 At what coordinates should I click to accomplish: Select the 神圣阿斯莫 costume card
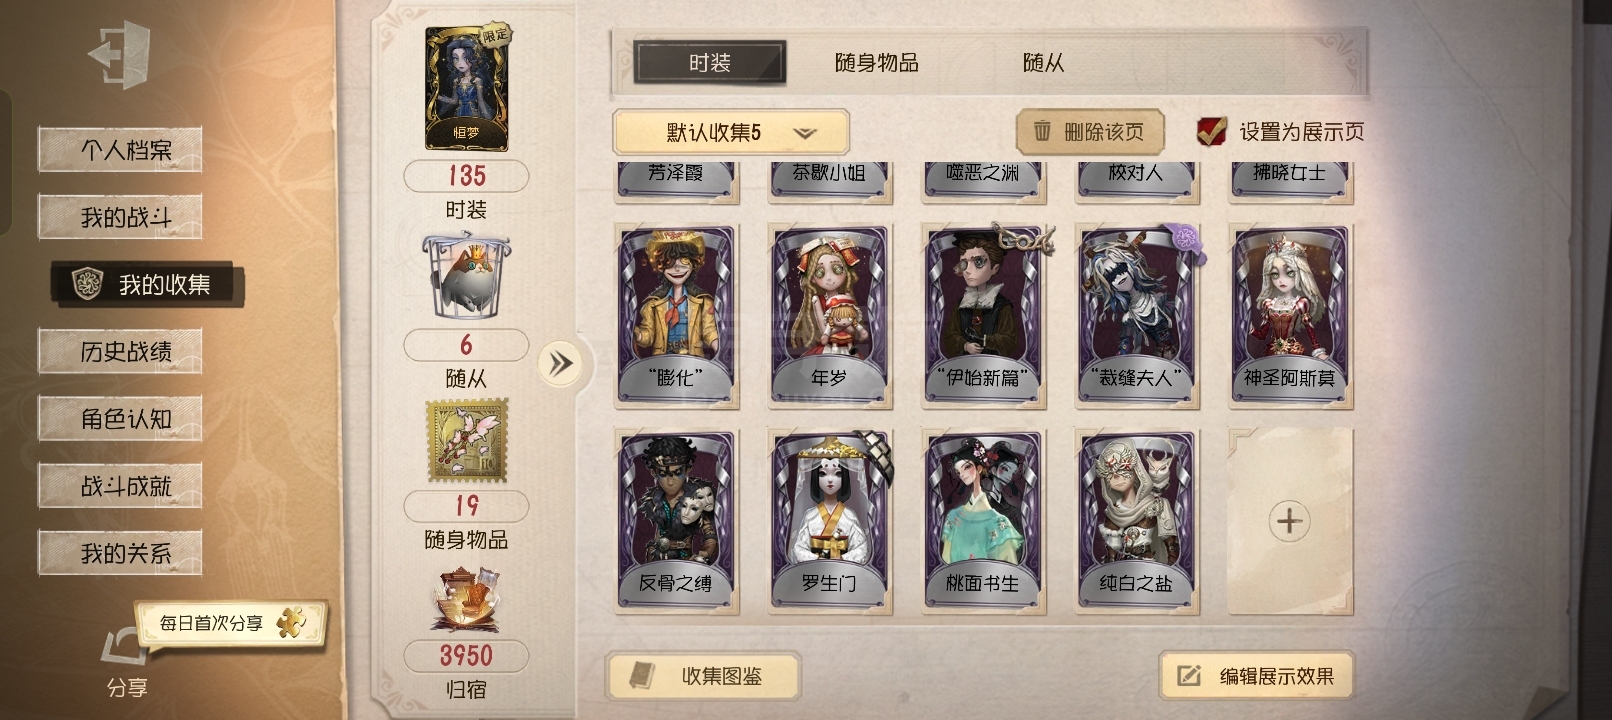pos(1290,316)
